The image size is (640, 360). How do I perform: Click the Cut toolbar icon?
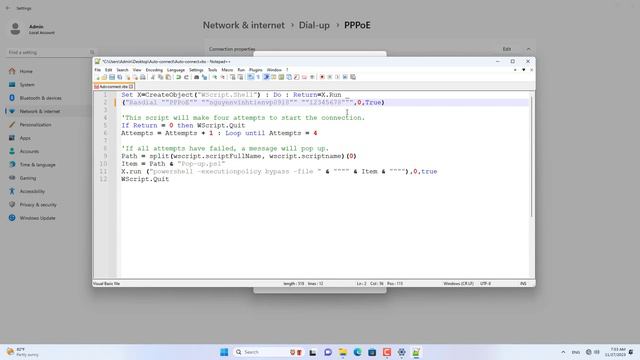(x=152, y=77)
